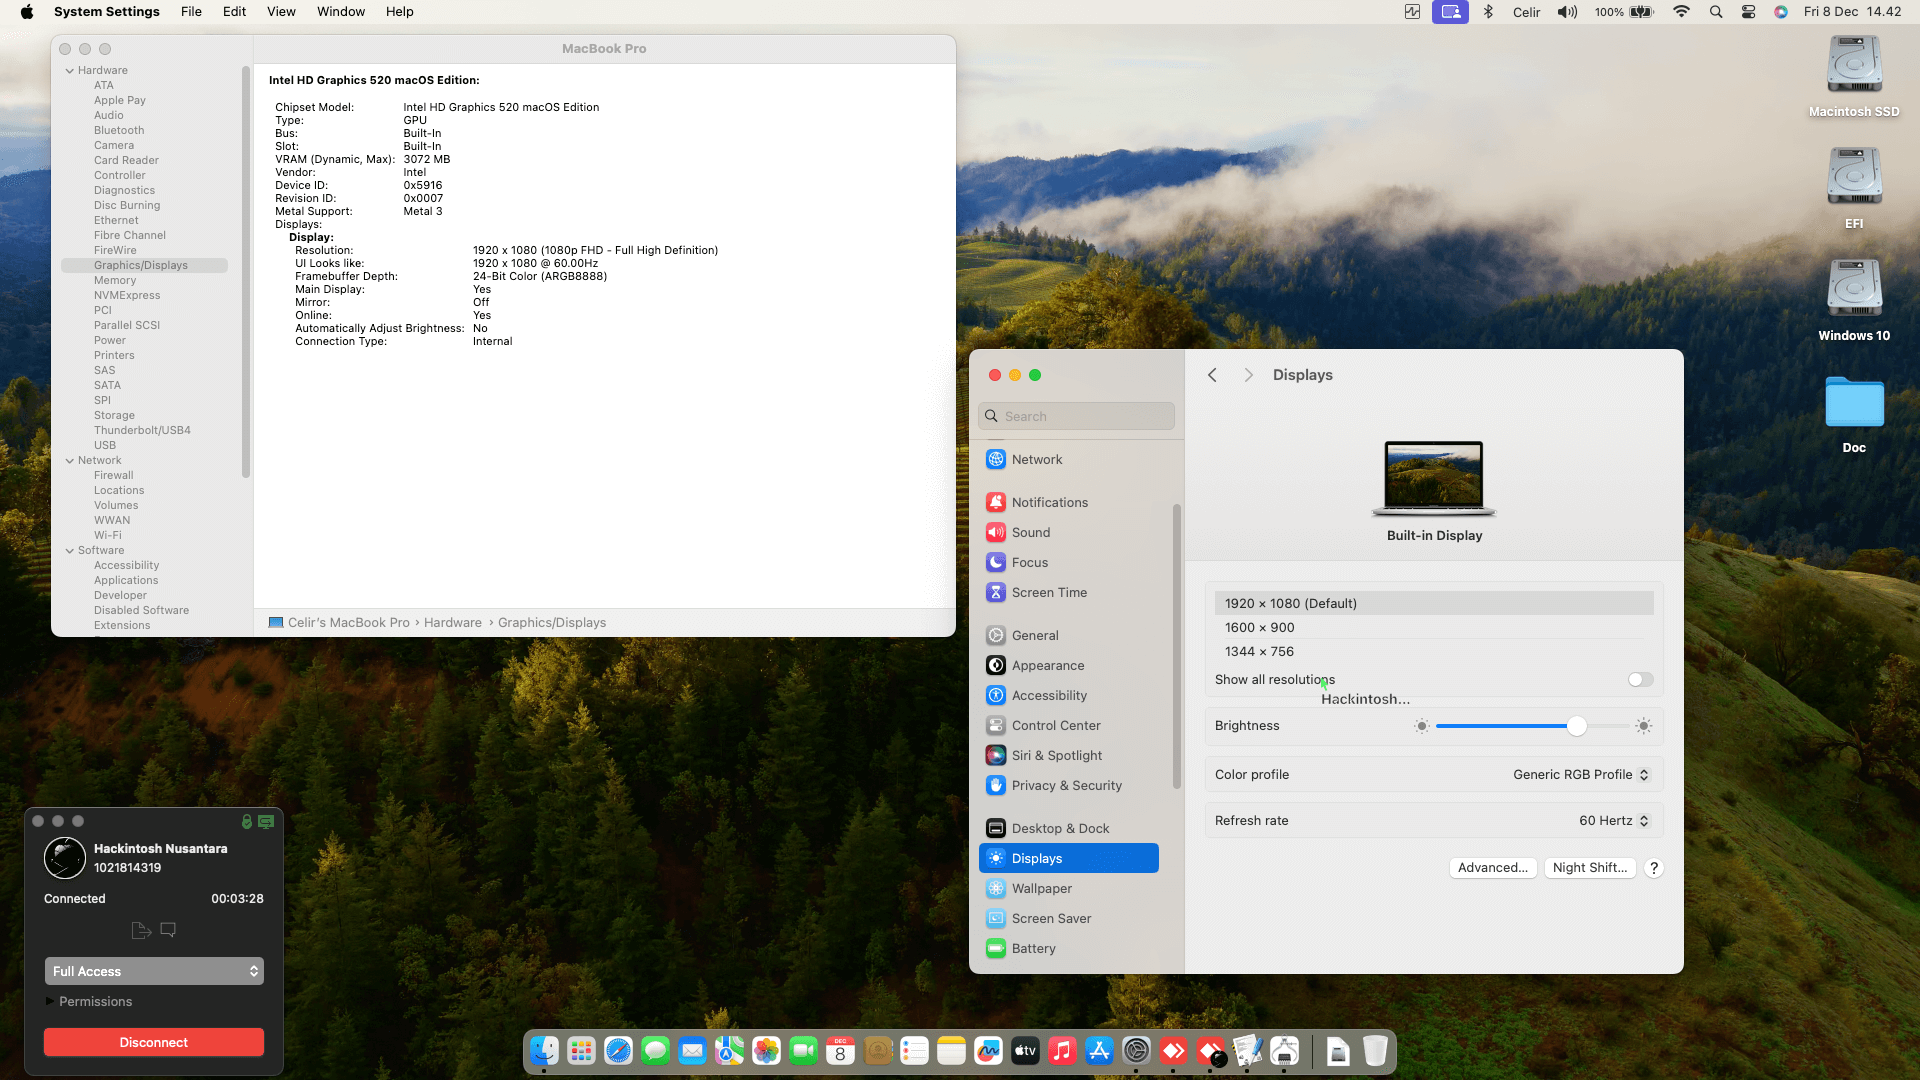Screen dimensions: 1920x1080
Task: Open the Edit menu
Action: [x=234, y=12]
